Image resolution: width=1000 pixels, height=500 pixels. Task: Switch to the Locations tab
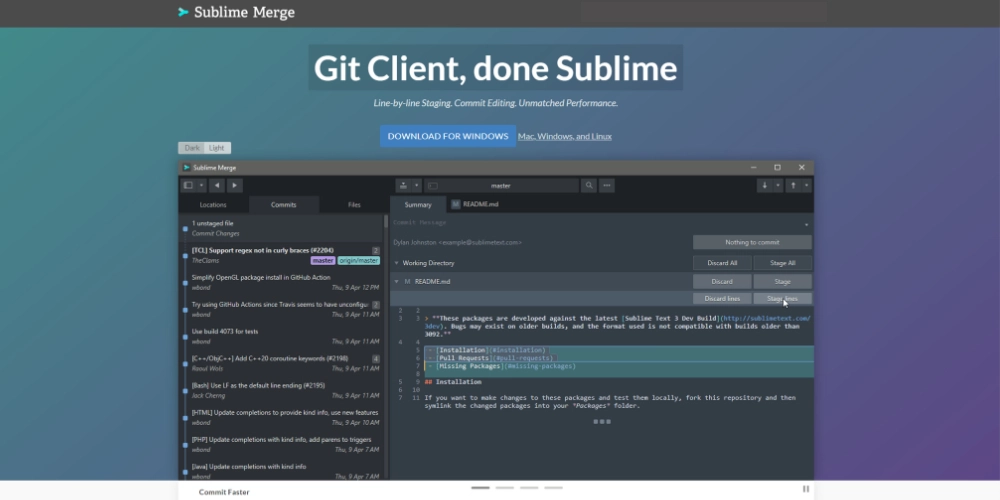[x=213, y=205]
